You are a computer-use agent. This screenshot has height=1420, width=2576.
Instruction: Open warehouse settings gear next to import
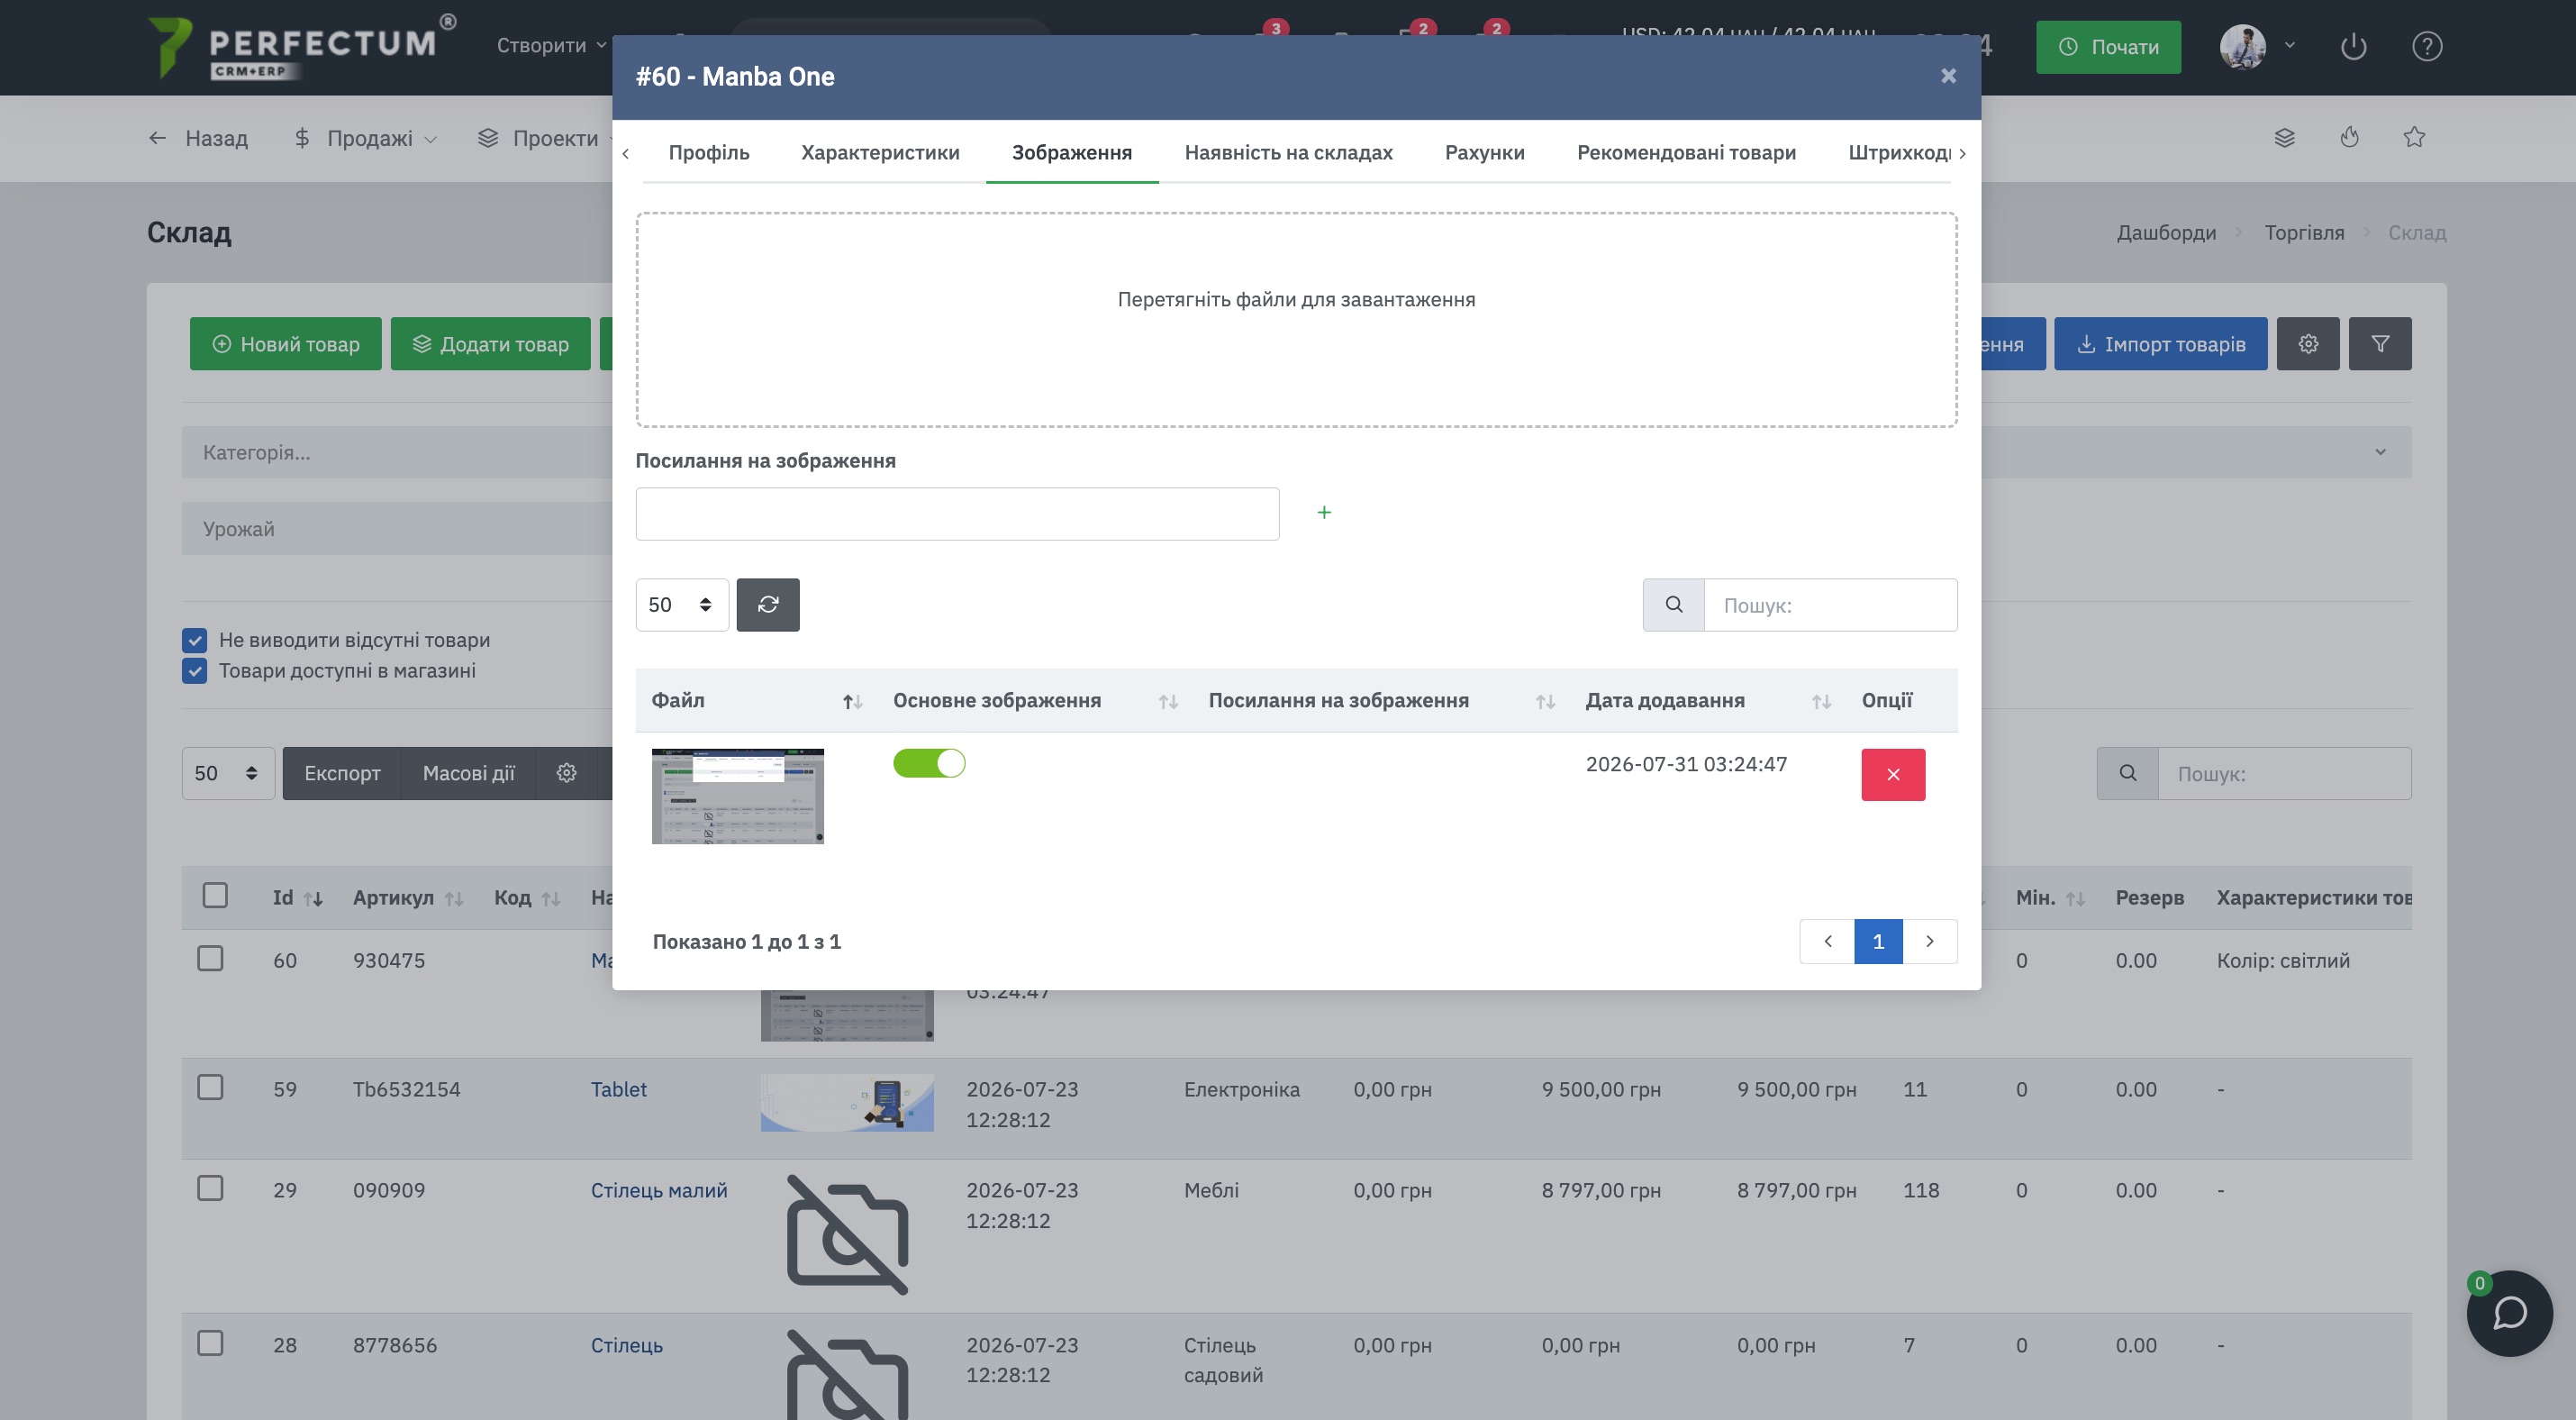click(2308, 344)
